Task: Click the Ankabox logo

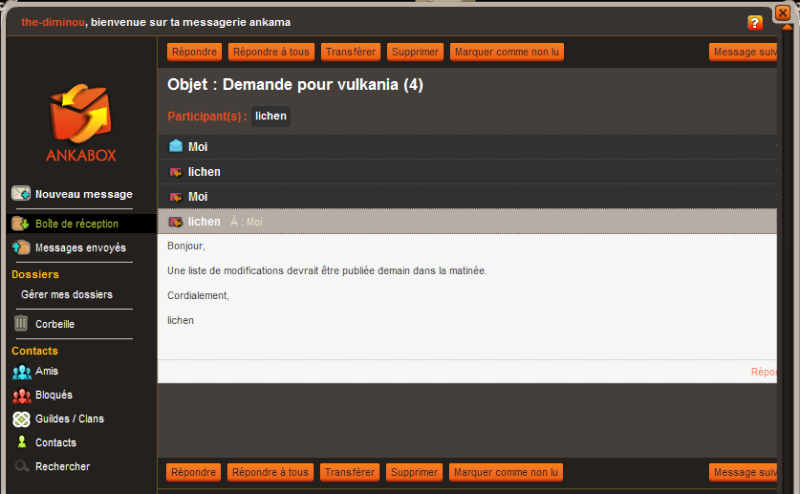Action: point(81,122)
